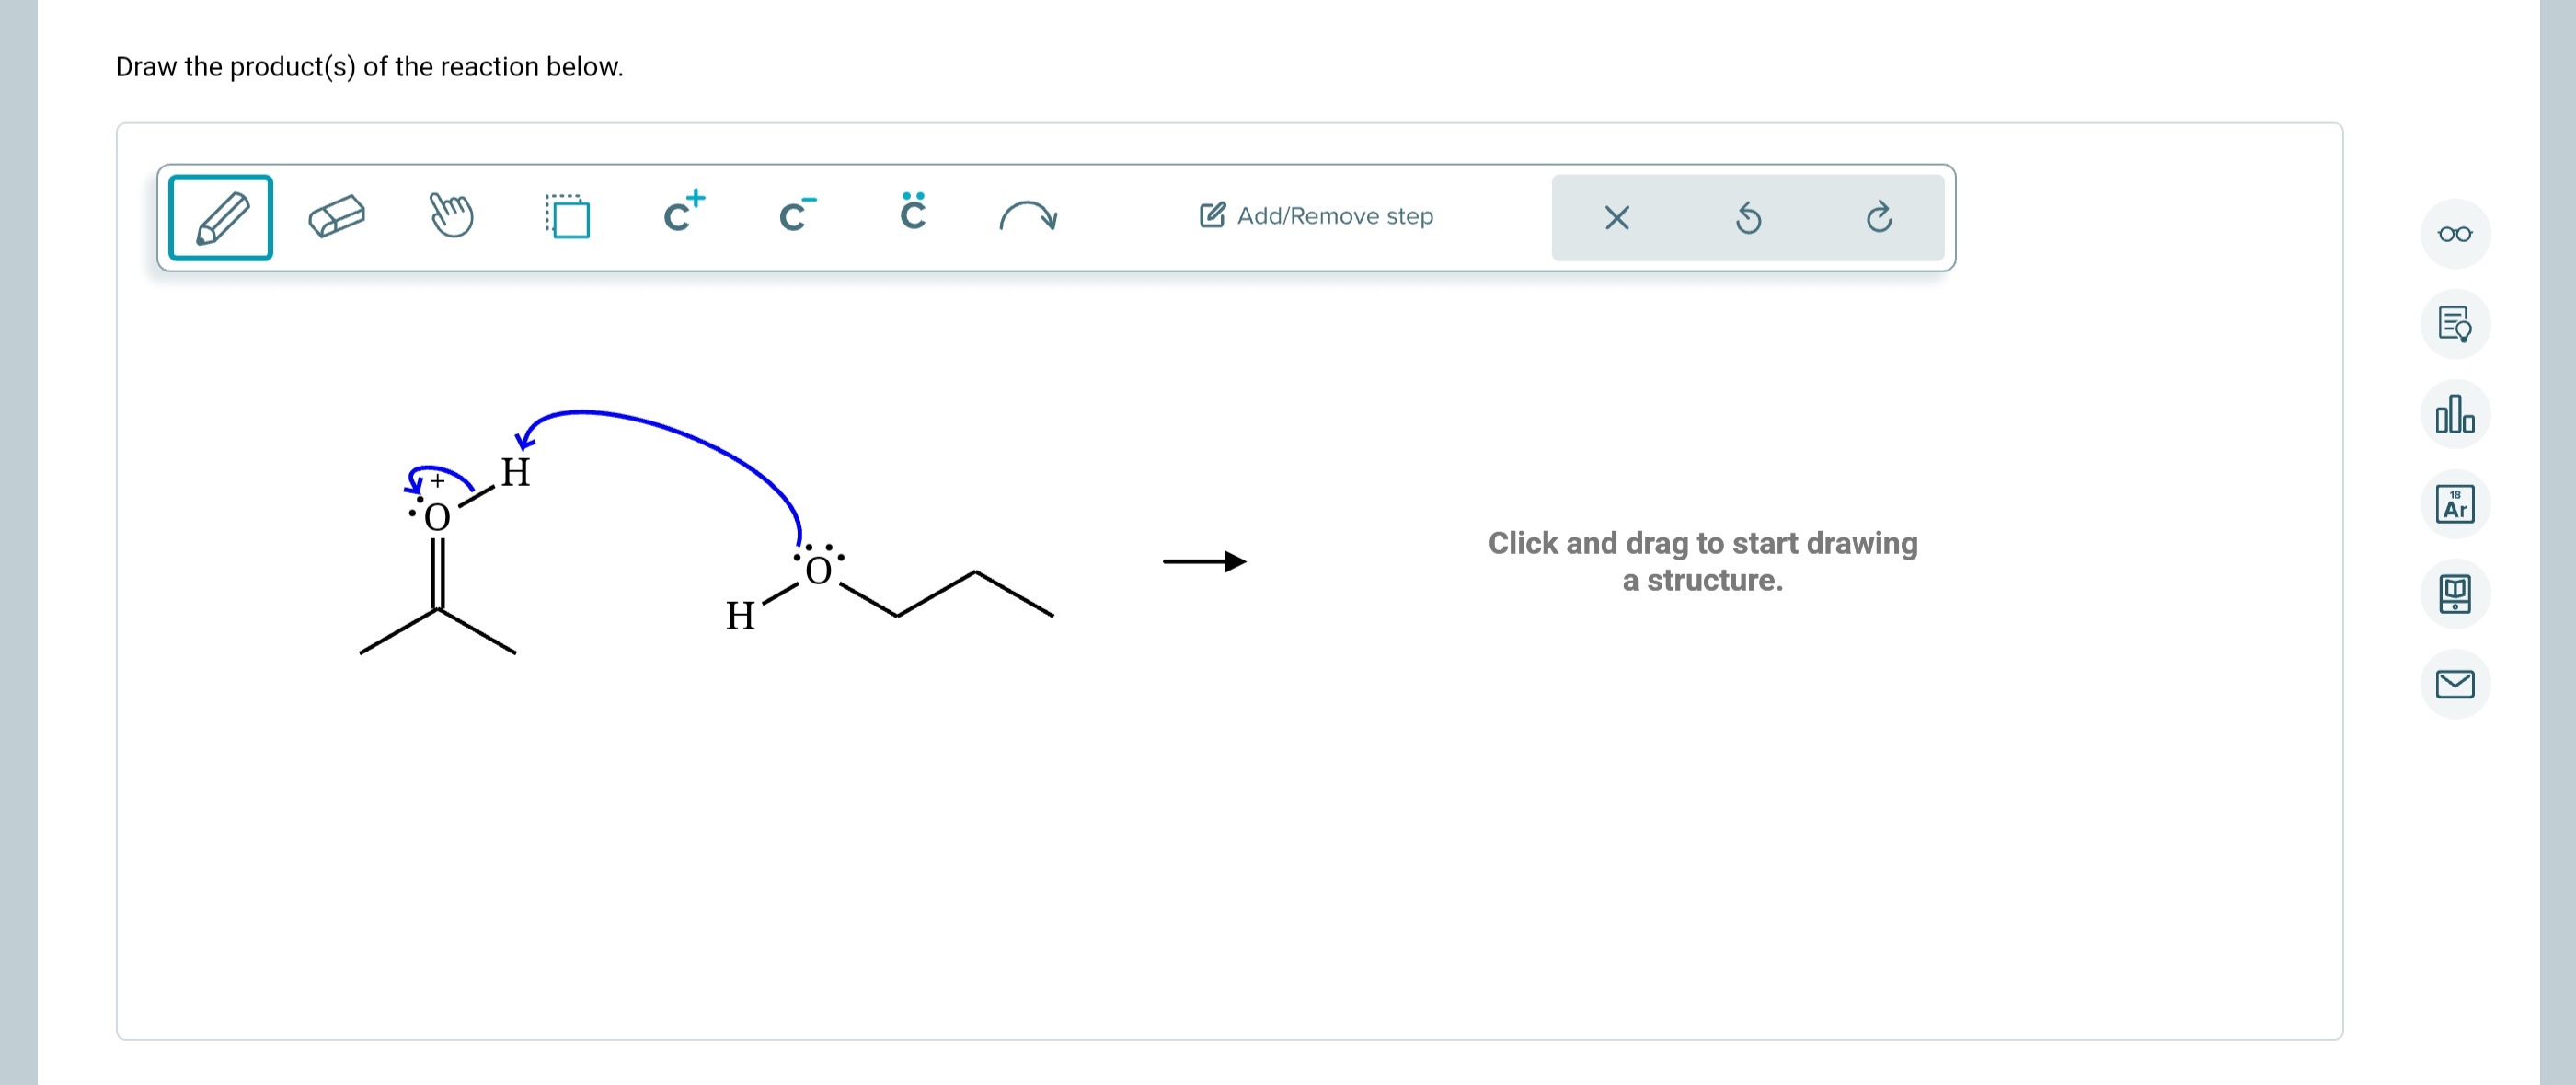The image size is (2576, 1085).
Task: Clear the answer with the X button
Action: pyautogui.click(x=1616, y=218)
